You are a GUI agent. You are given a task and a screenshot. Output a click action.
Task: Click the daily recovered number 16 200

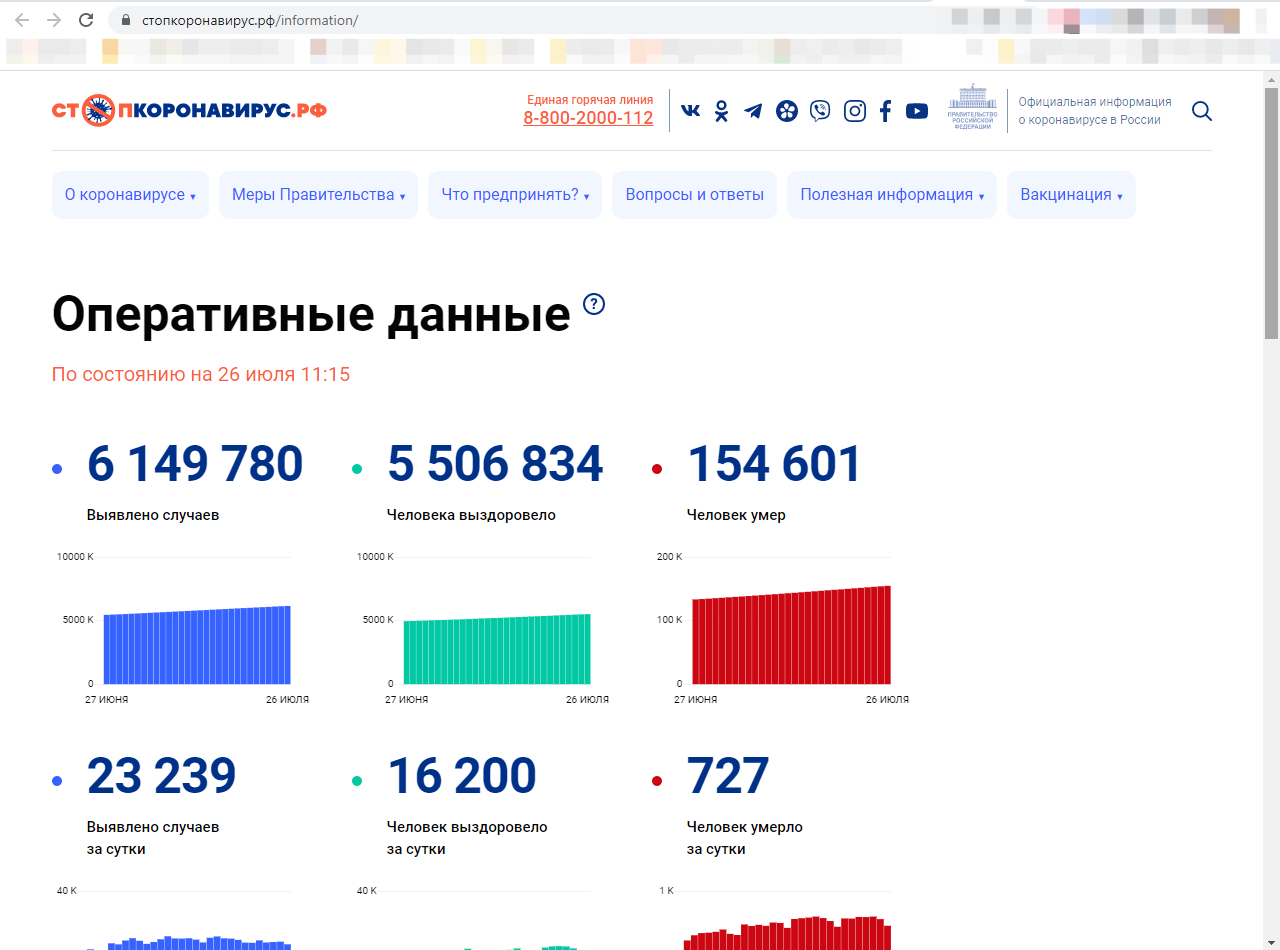tap(462, 776)
